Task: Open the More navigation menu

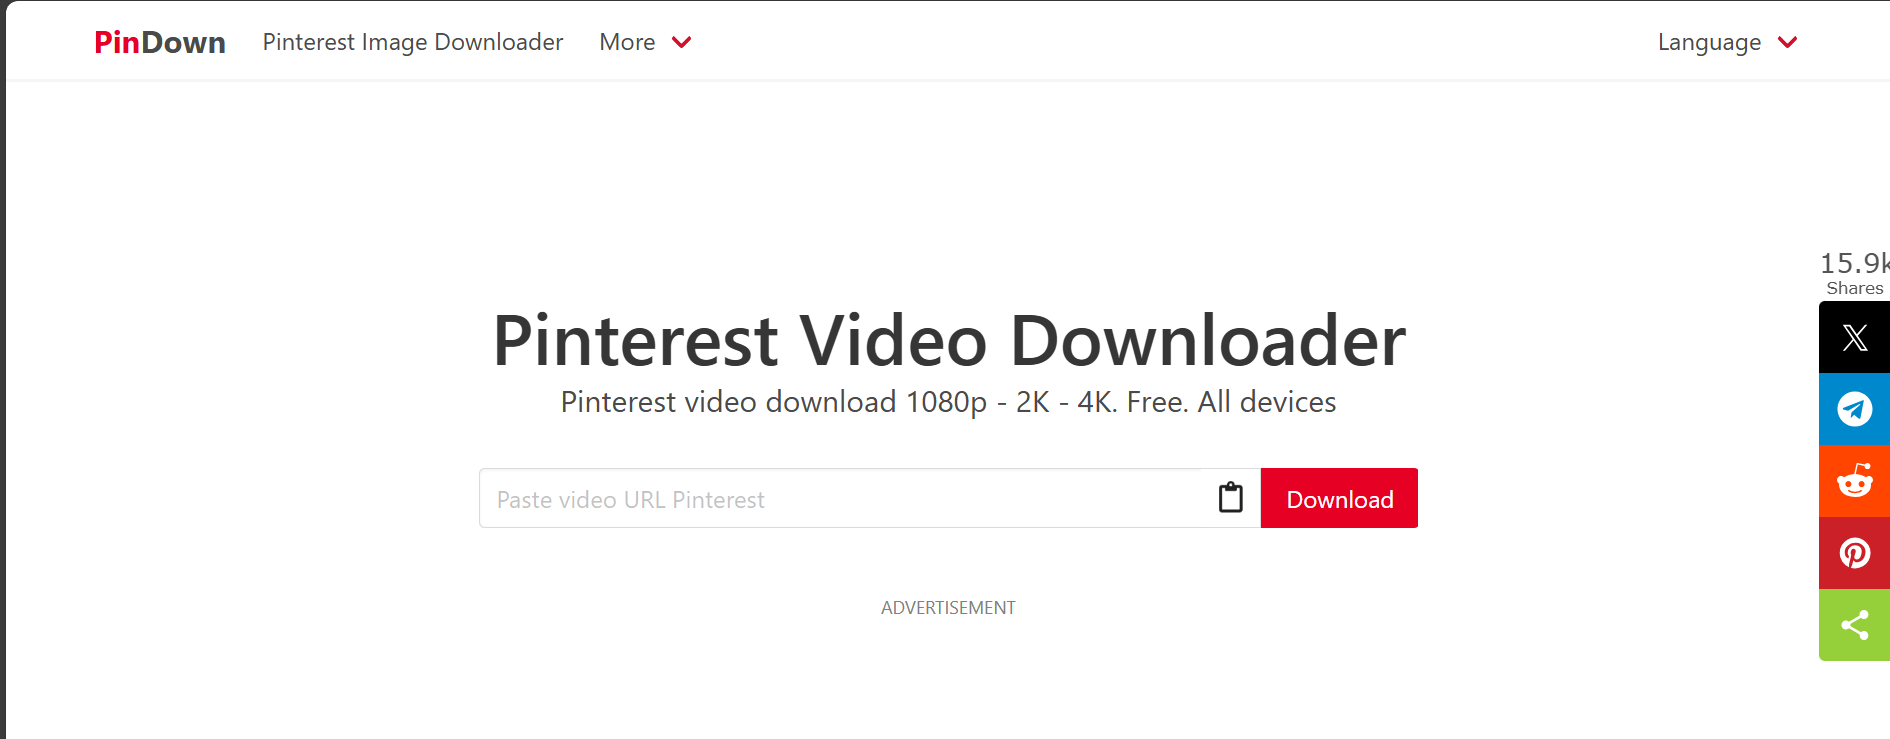Action: 627,42
